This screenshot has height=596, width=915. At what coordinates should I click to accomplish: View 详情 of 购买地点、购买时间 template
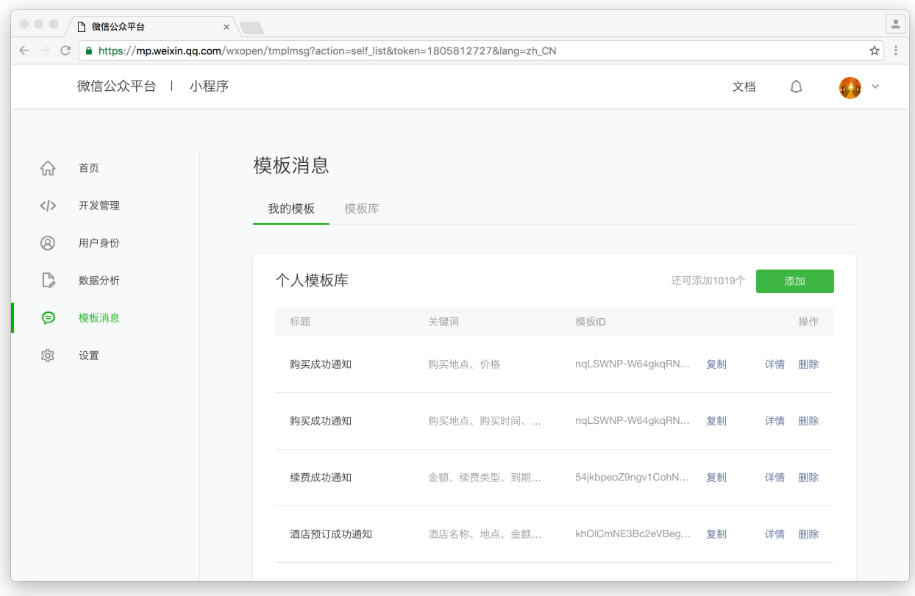[x=775, y=421]
